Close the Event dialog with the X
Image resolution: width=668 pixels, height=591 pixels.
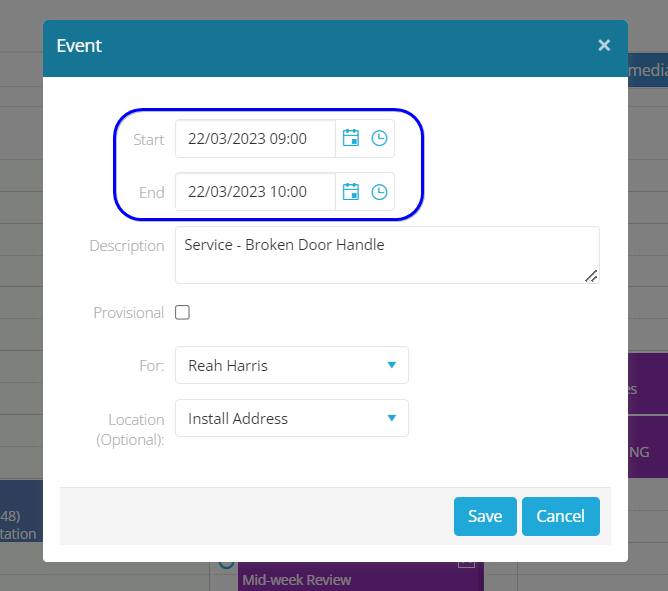point(604,45)
